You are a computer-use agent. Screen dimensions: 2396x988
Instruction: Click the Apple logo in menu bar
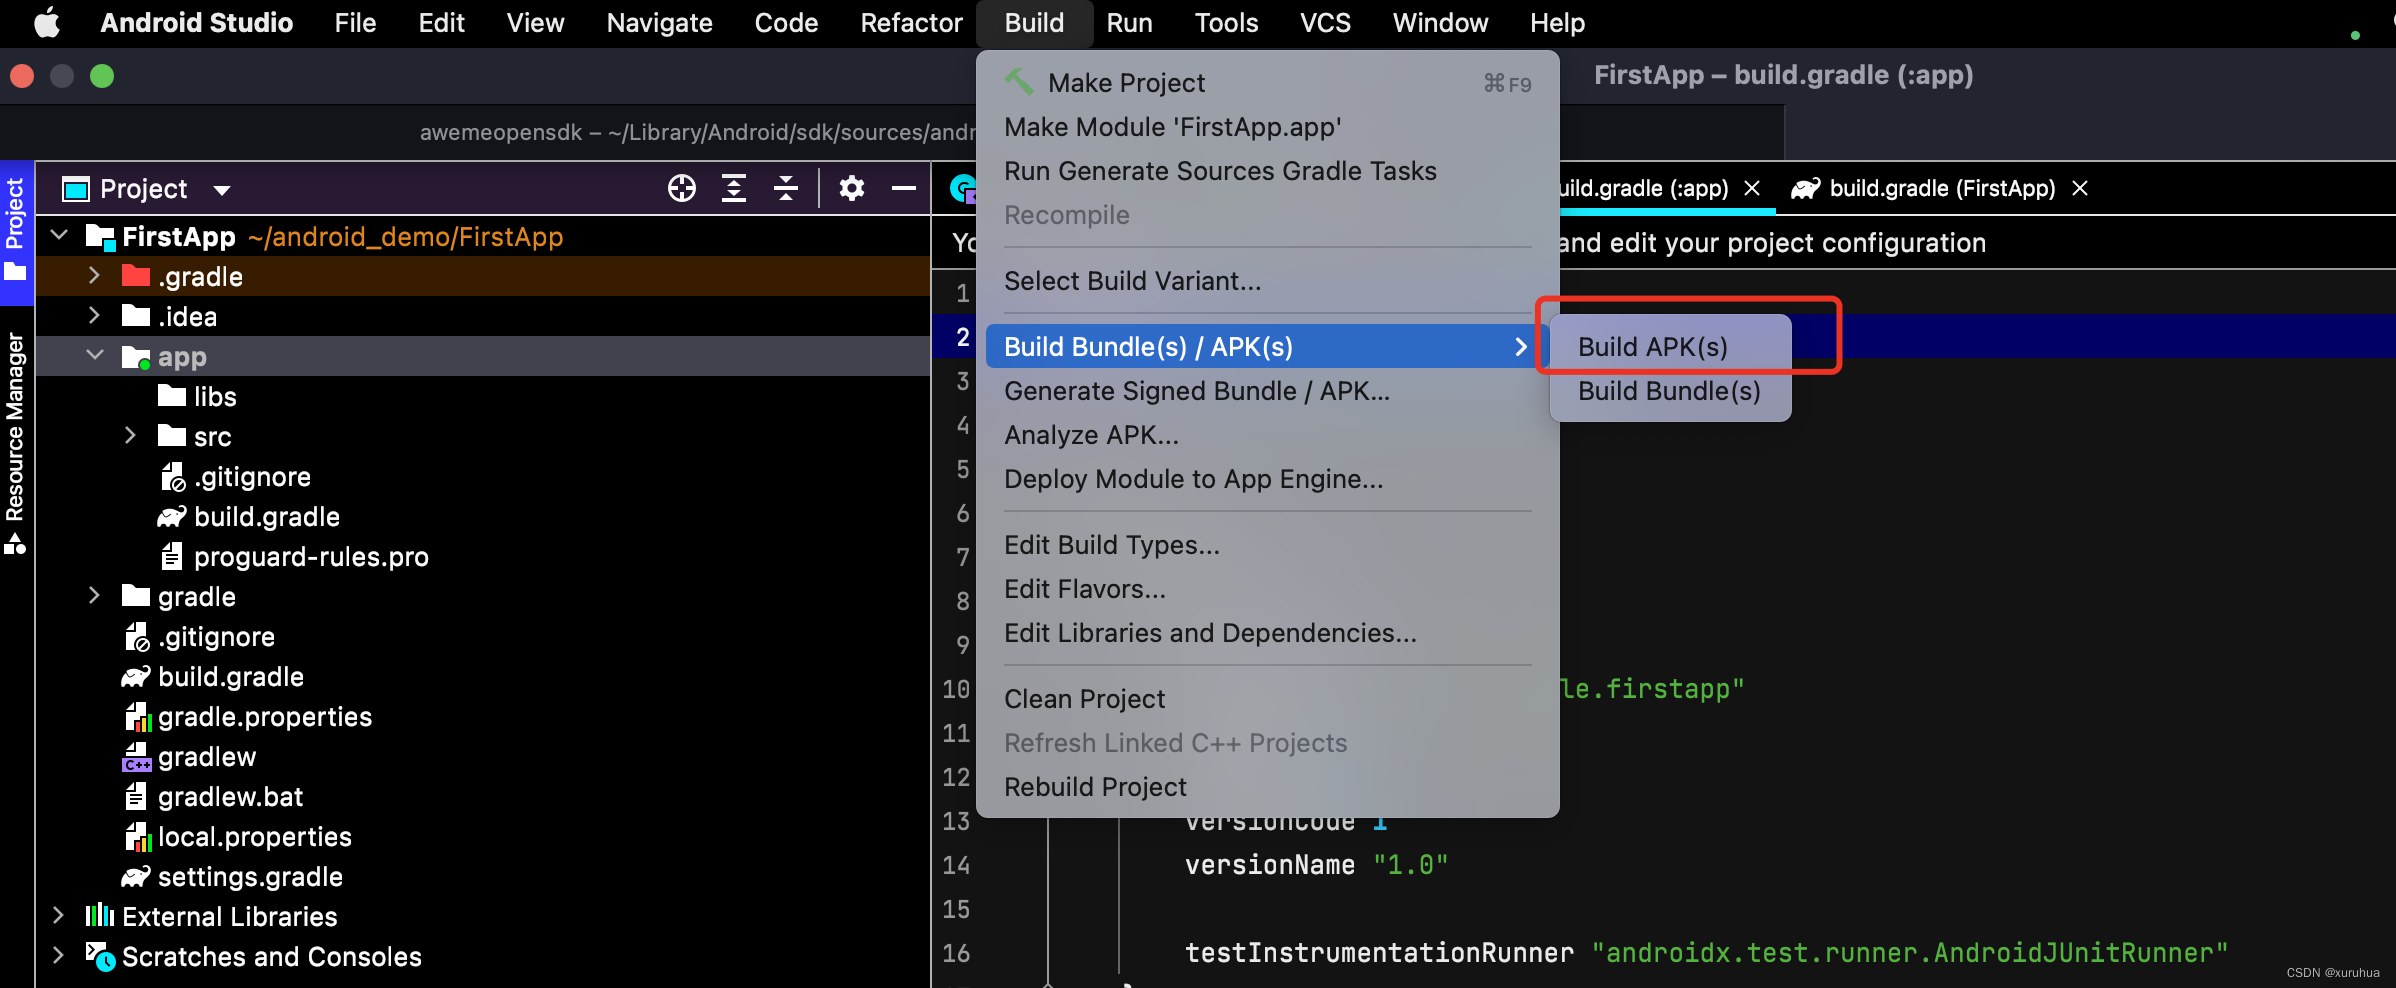47,22
